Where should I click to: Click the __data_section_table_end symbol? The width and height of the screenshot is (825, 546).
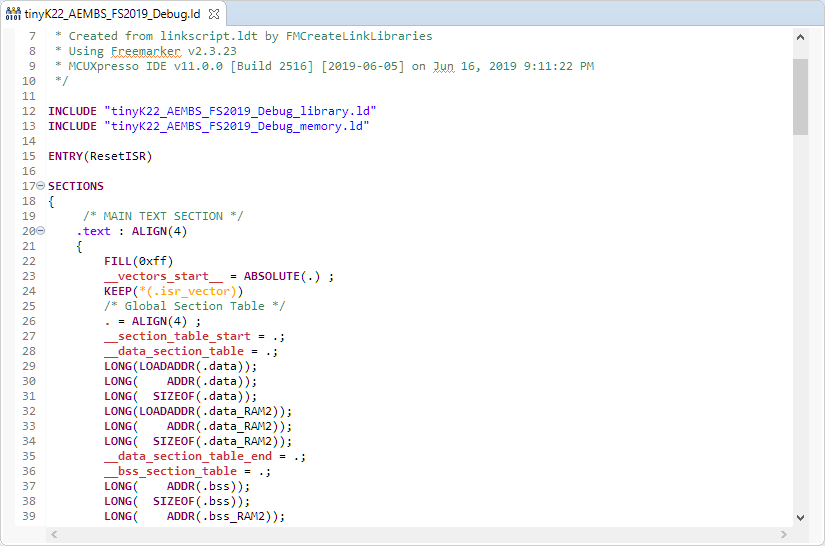tap(188, 456)
